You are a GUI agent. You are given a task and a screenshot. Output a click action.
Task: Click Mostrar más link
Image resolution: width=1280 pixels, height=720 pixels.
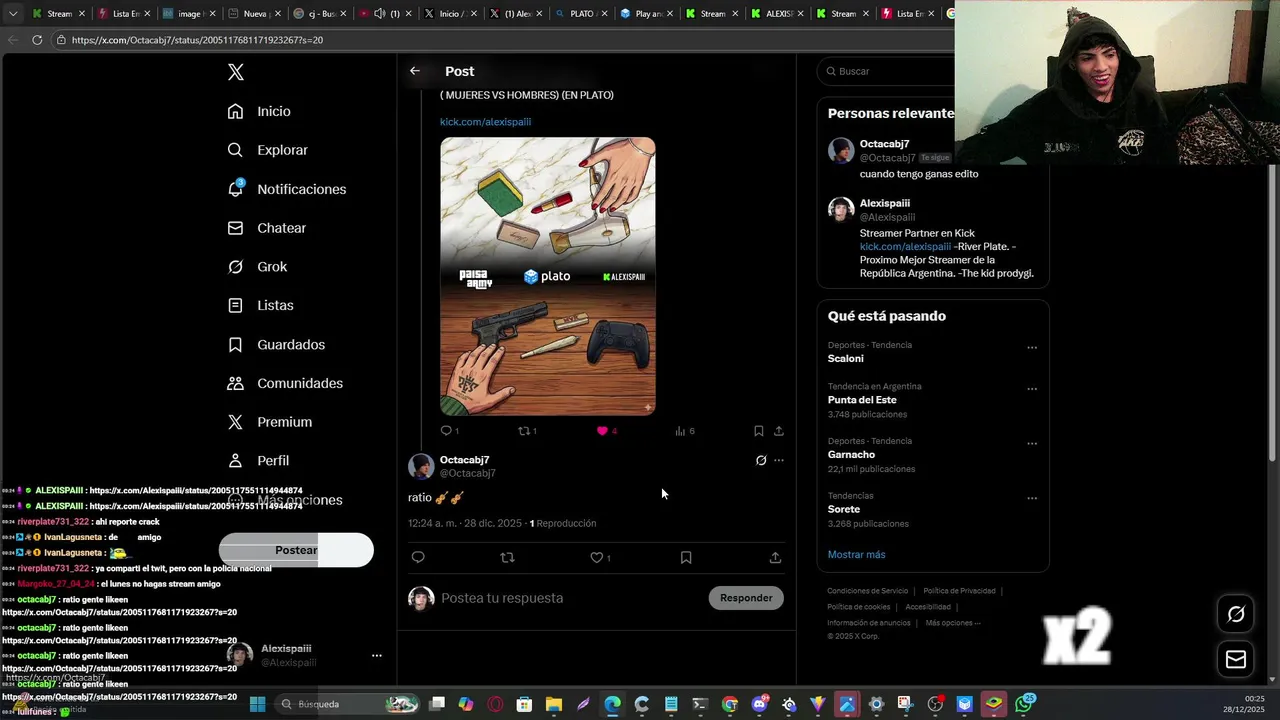[856, 555]
